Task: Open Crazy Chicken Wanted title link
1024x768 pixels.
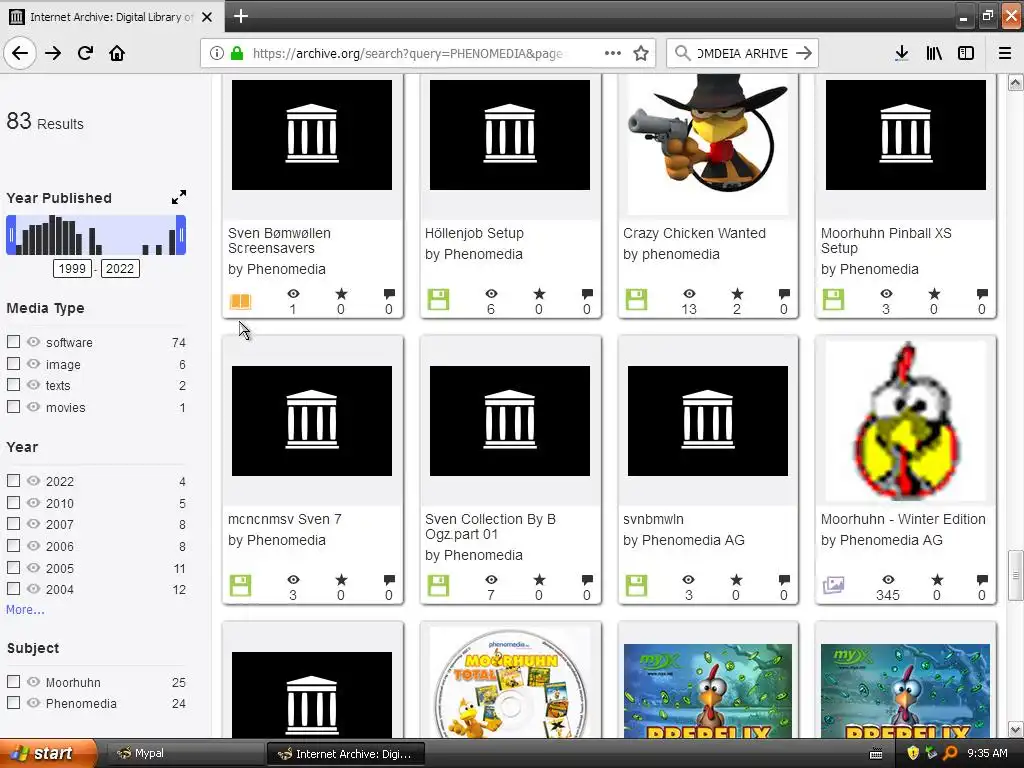Action: tap(694, 233)
